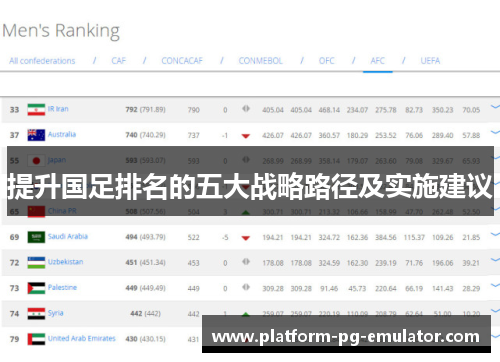The width and height of the screenshot is (500, 362).
Task: Click Iran total points 792 (791.89)
Action: [x=145, y=109]
